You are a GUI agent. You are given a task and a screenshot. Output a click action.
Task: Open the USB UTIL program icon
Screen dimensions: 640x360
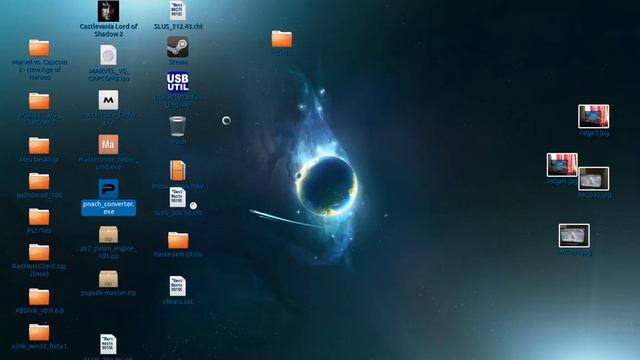(x=178, y=82)
